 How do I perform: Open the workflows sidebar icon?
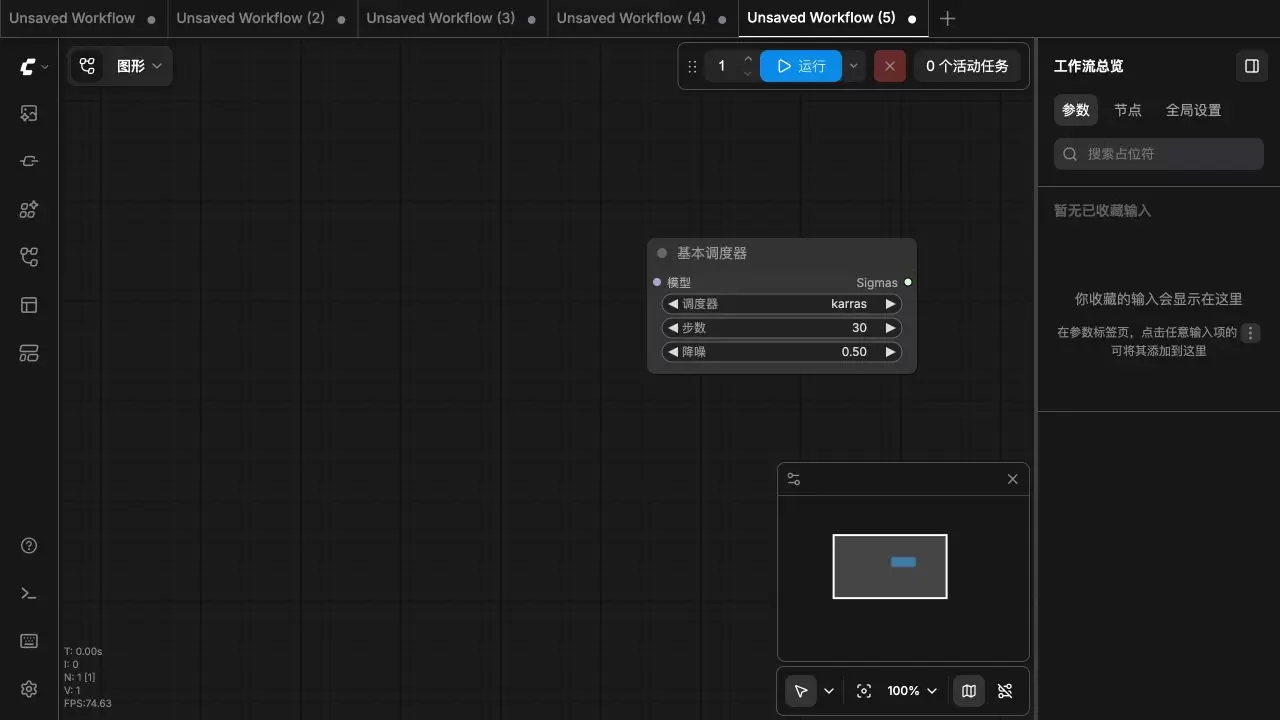coord(29,258)
